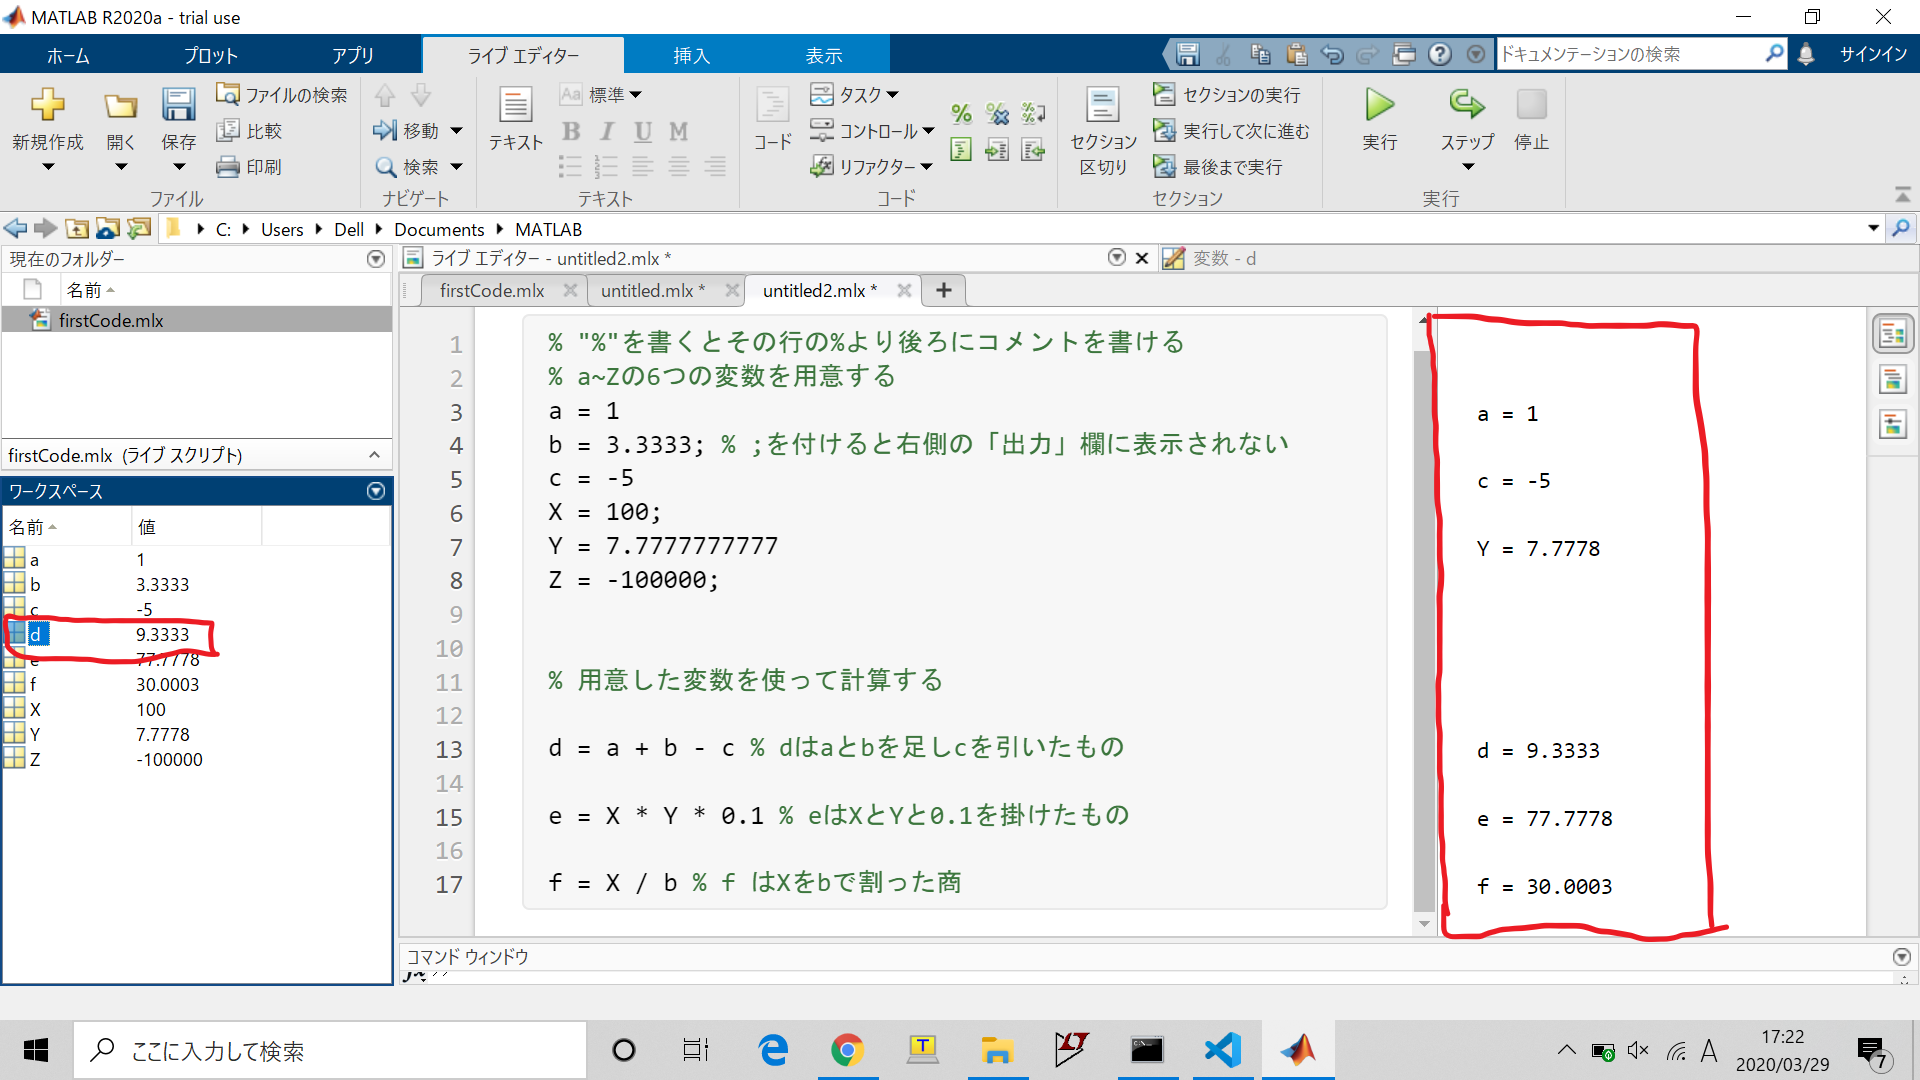Go up one folder level in address bar
The height and width of the screenshot is (1080, 1920).
tap(77, 229)
